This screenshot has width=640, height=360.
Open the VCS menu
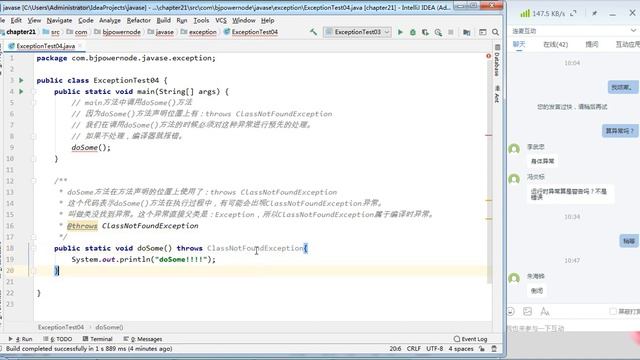click(x=221, y=20)
